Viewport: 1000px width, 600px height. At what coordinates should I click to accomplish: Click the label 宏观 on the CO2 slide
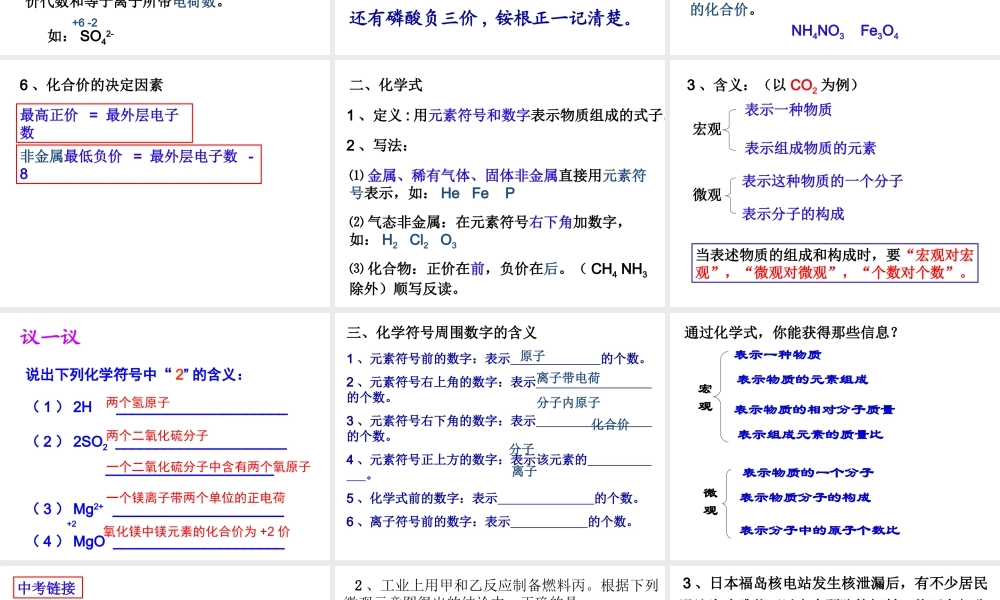tap(707, 129)
